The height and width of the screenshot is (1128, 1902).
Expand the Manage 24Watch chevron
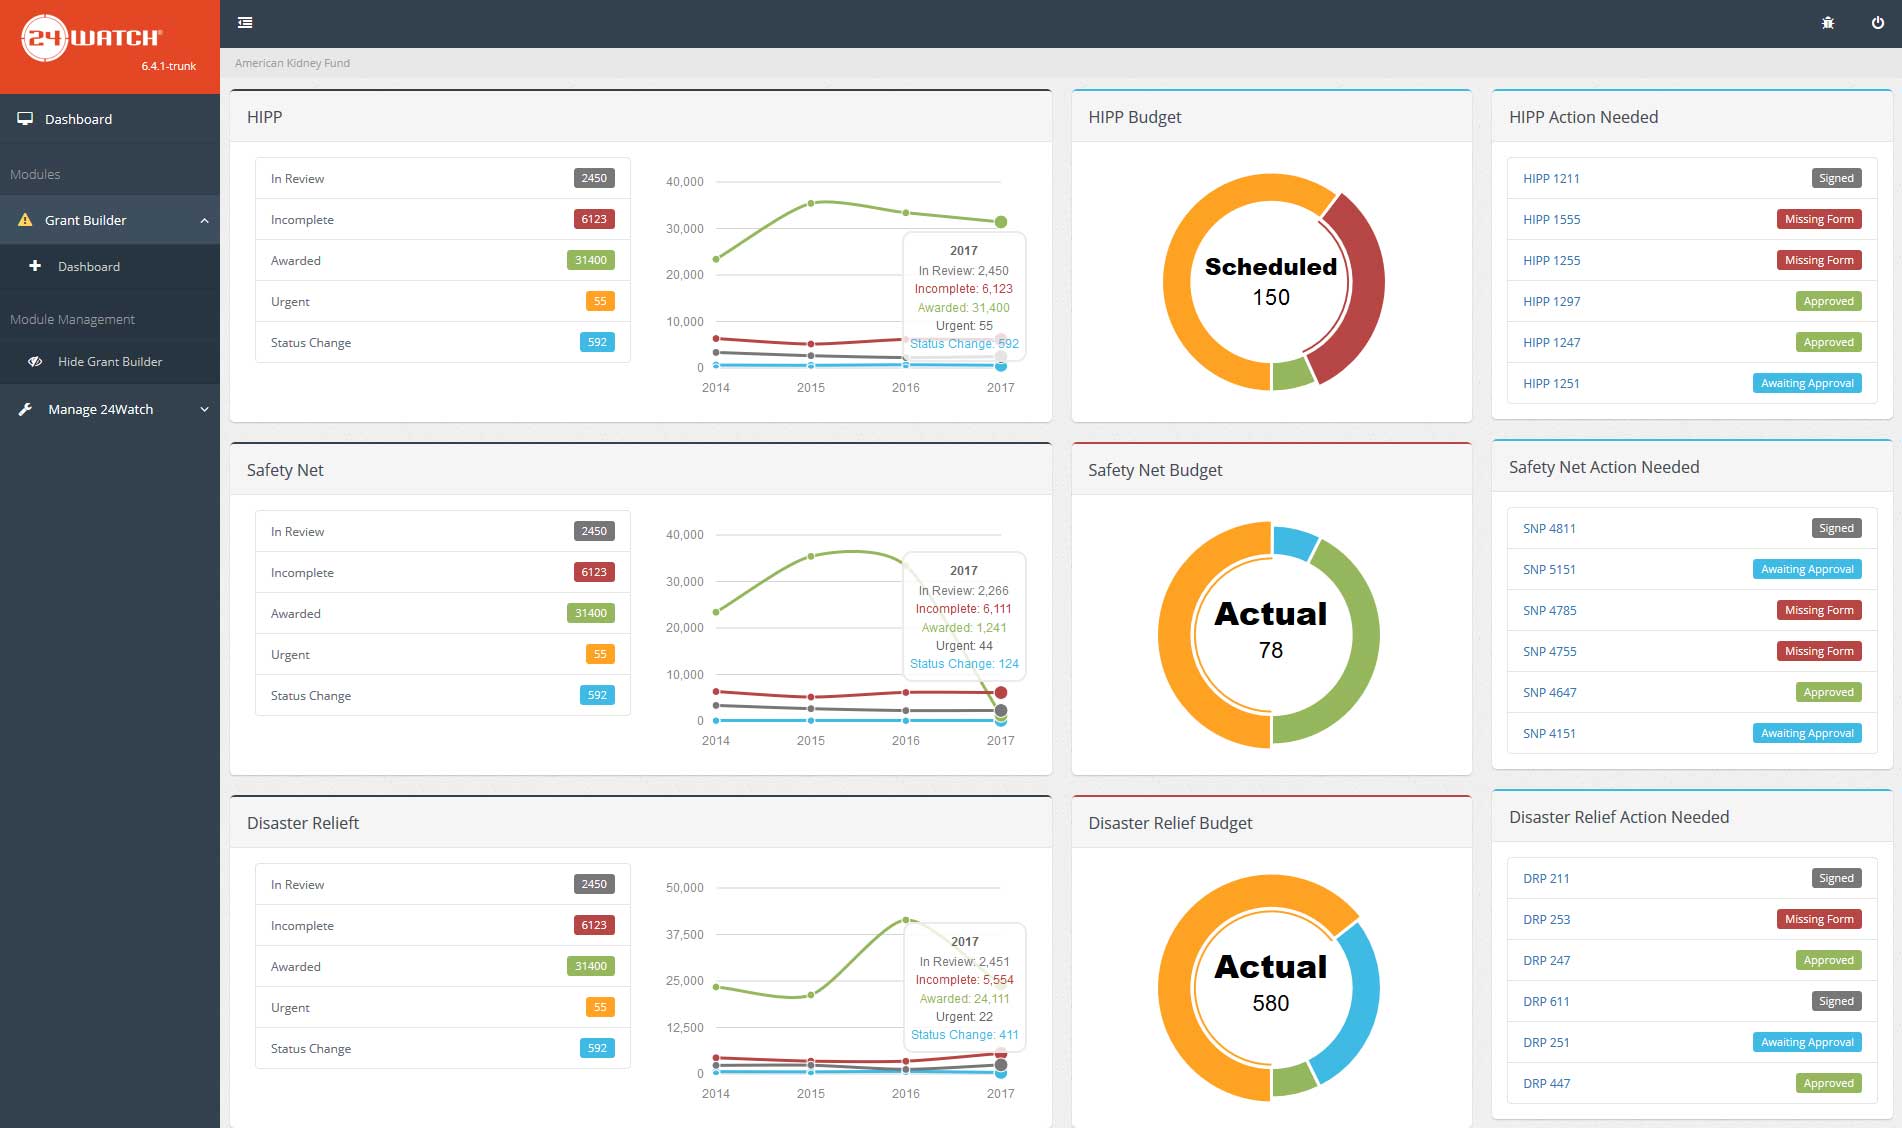(x=204, y=409)
